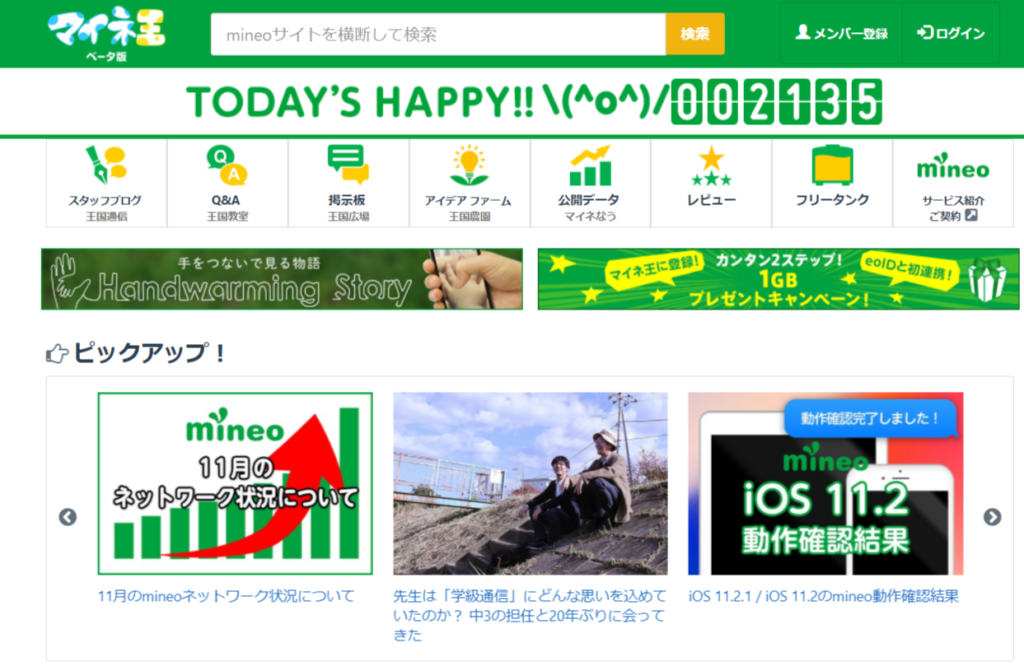Open the 1GB プレゼントキャンペーン banner
The height and width of the screenshot is (666, 1024).
pos(778,279)
